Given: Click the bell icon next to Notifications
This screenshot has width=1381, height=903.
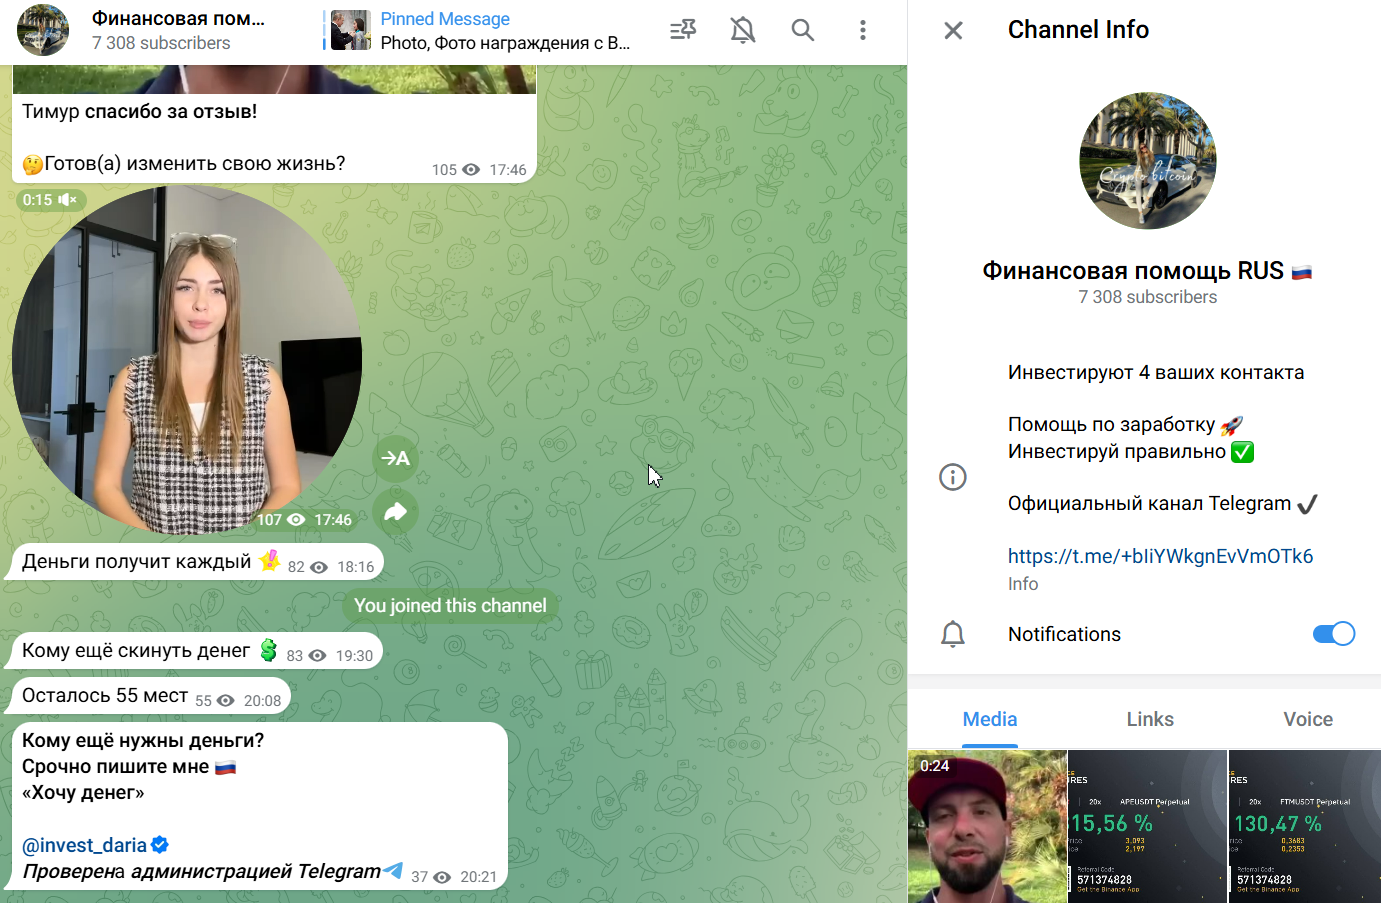Looking at the screenshot, I should tap(953, 634).
